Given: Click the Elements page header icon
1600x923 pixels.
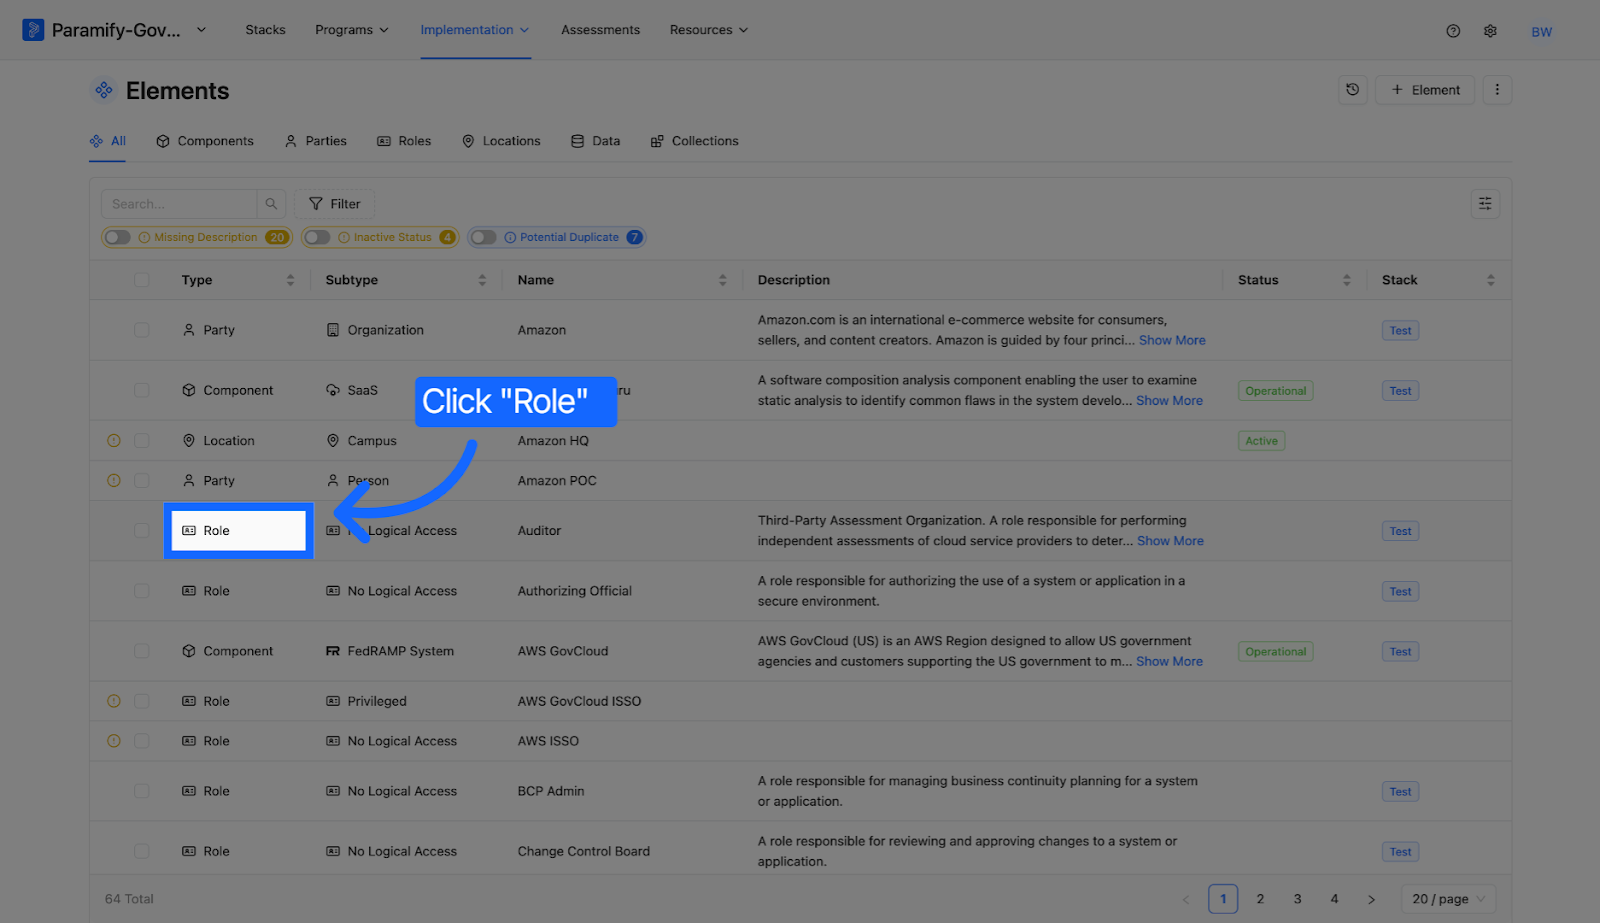Looking at the screenshot, I should click(x=104, y=91).
